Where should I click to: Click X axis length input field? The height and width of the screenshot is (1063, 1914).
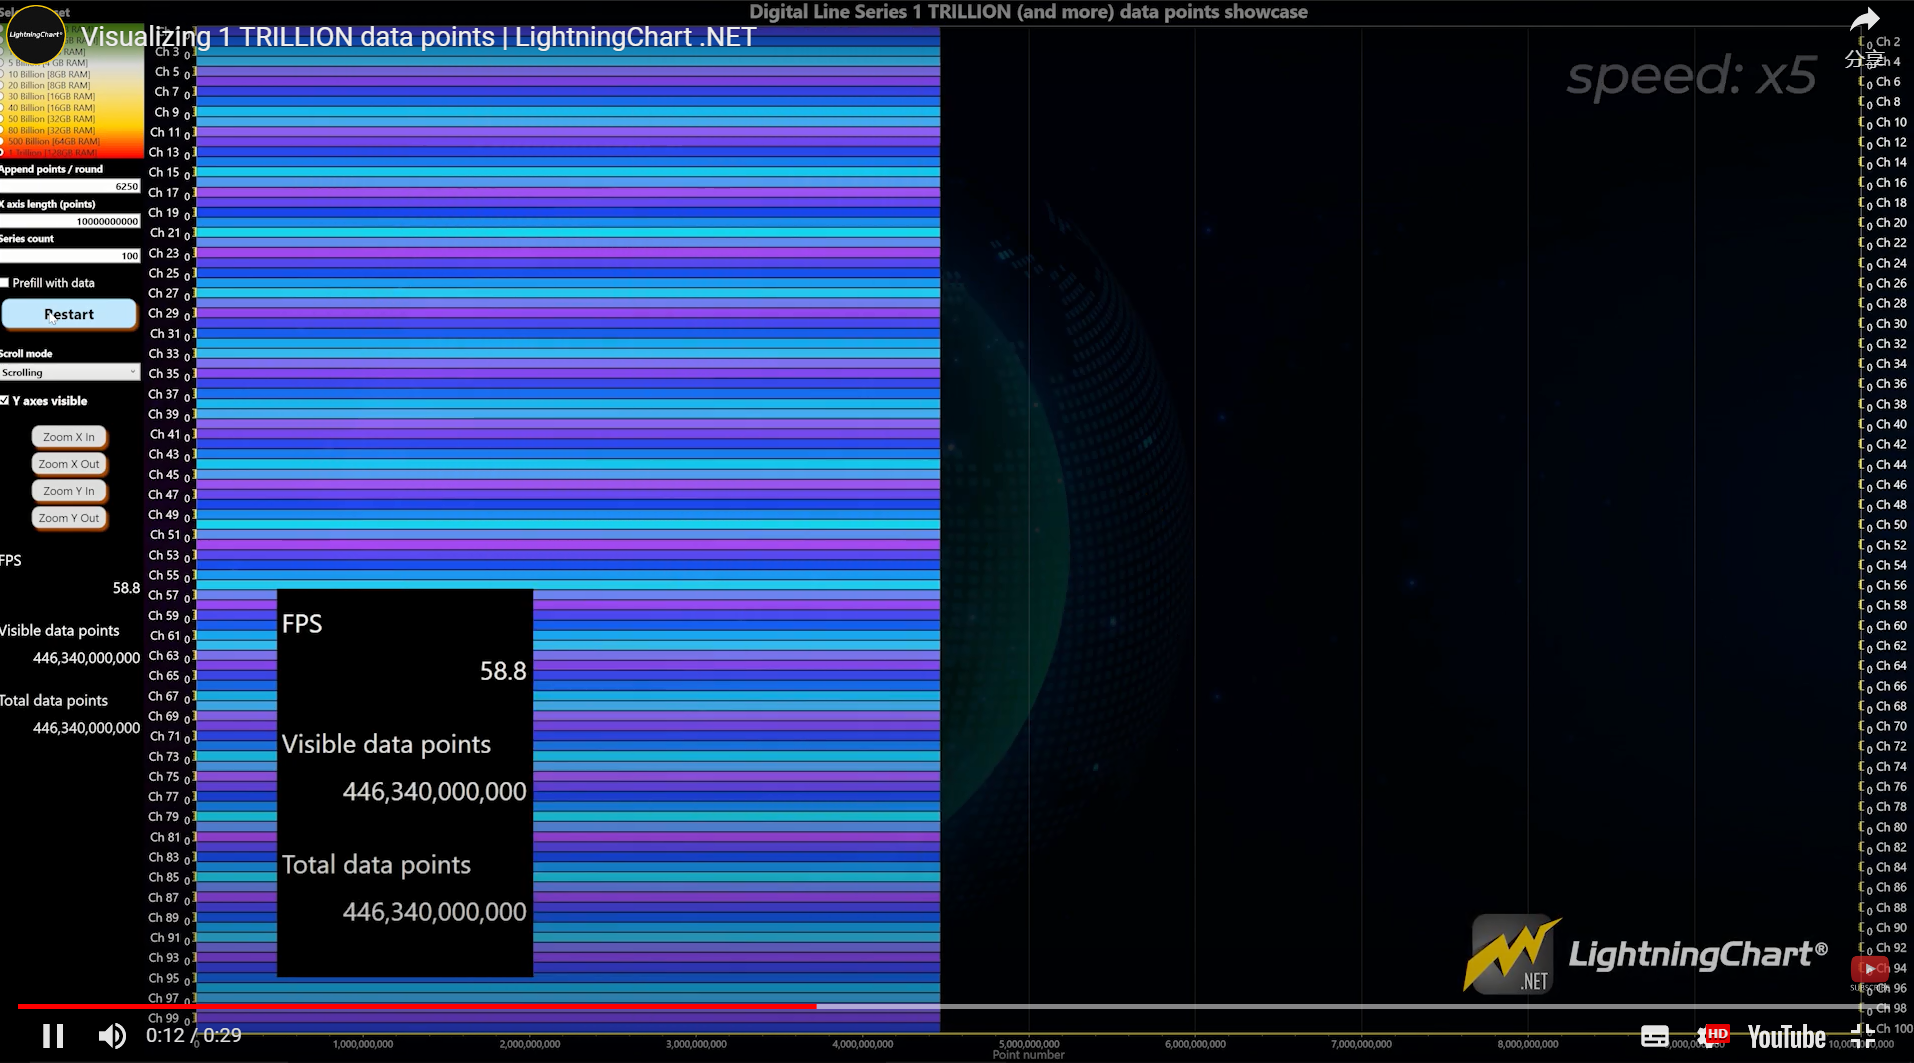pyautogui.click(x=70, y=221)
